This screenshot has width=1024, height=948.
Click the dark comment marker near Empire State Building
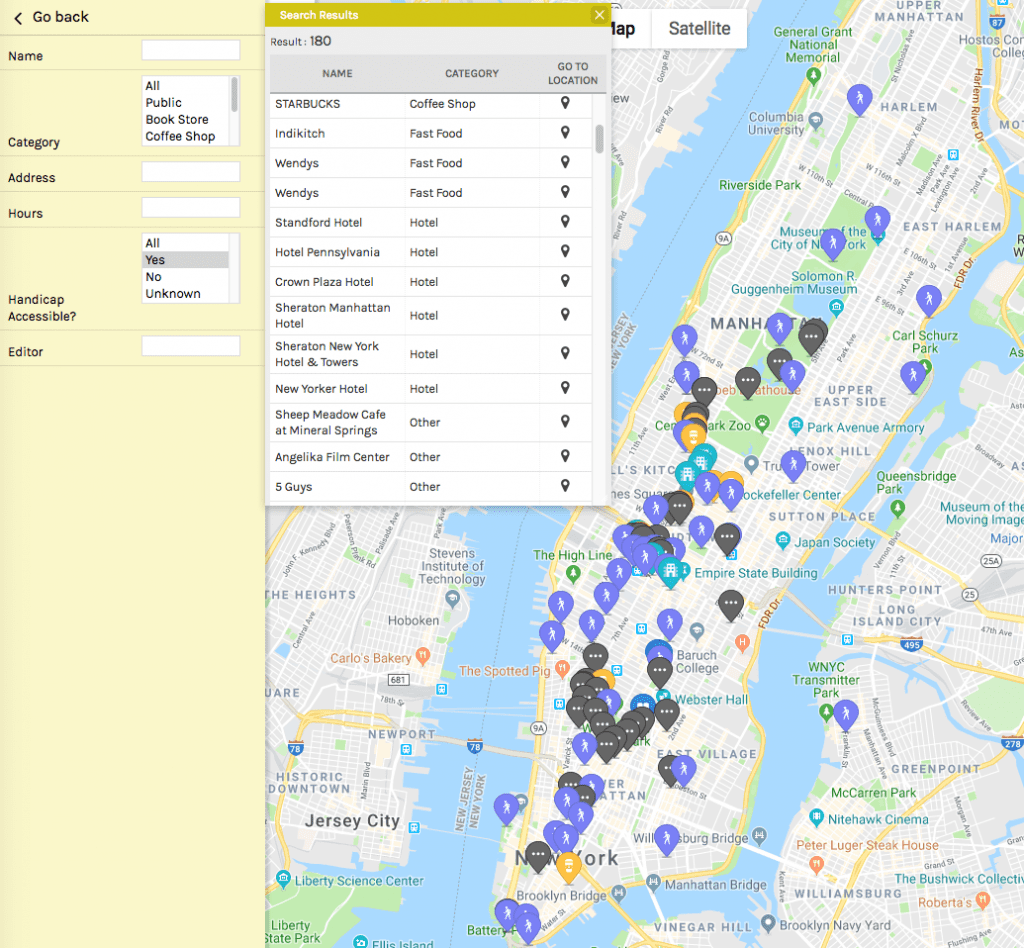click(x=729, y=538)
